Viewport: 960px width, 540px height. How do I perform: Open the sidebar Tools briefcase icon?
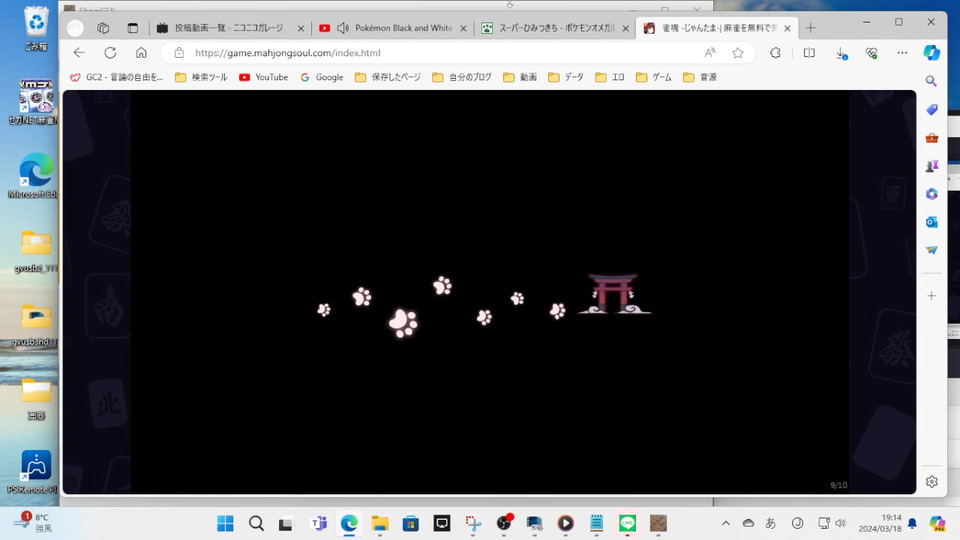931,138
